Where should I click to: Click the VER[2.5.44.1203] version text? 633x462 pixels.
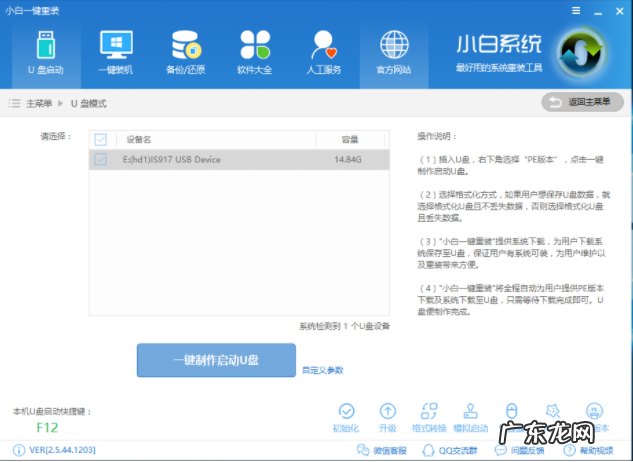pyautogui.click(x=63, y=450)
